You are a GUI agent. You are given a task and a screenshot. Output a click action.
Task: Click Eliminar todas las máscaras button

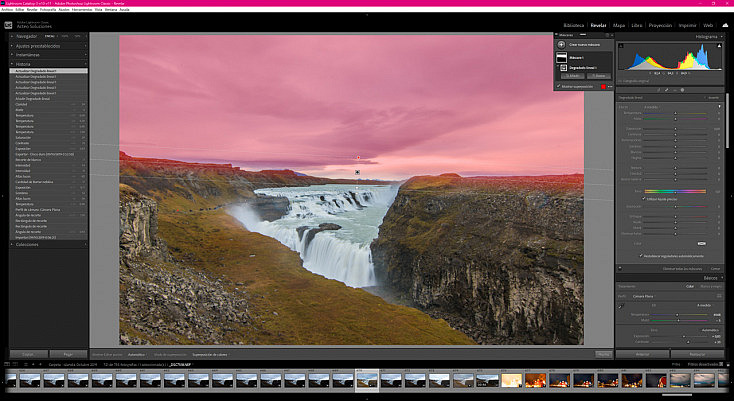(683, 269)
